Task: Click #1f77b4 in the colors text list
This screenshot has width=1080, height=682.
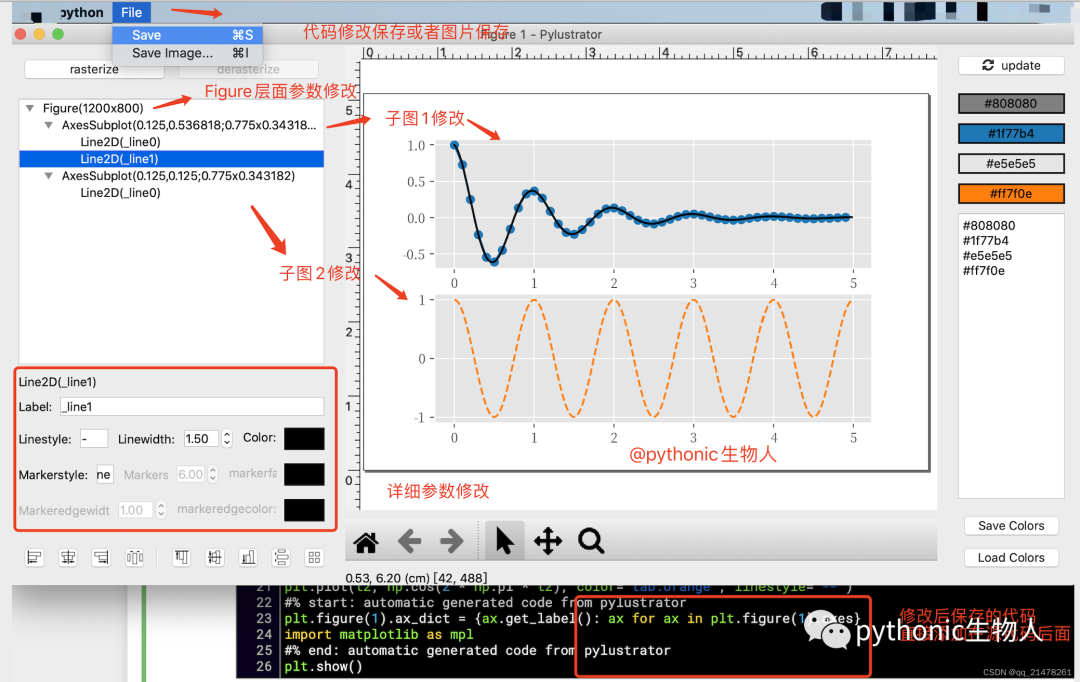Action: pyautogui.click(x=986, y=240)
